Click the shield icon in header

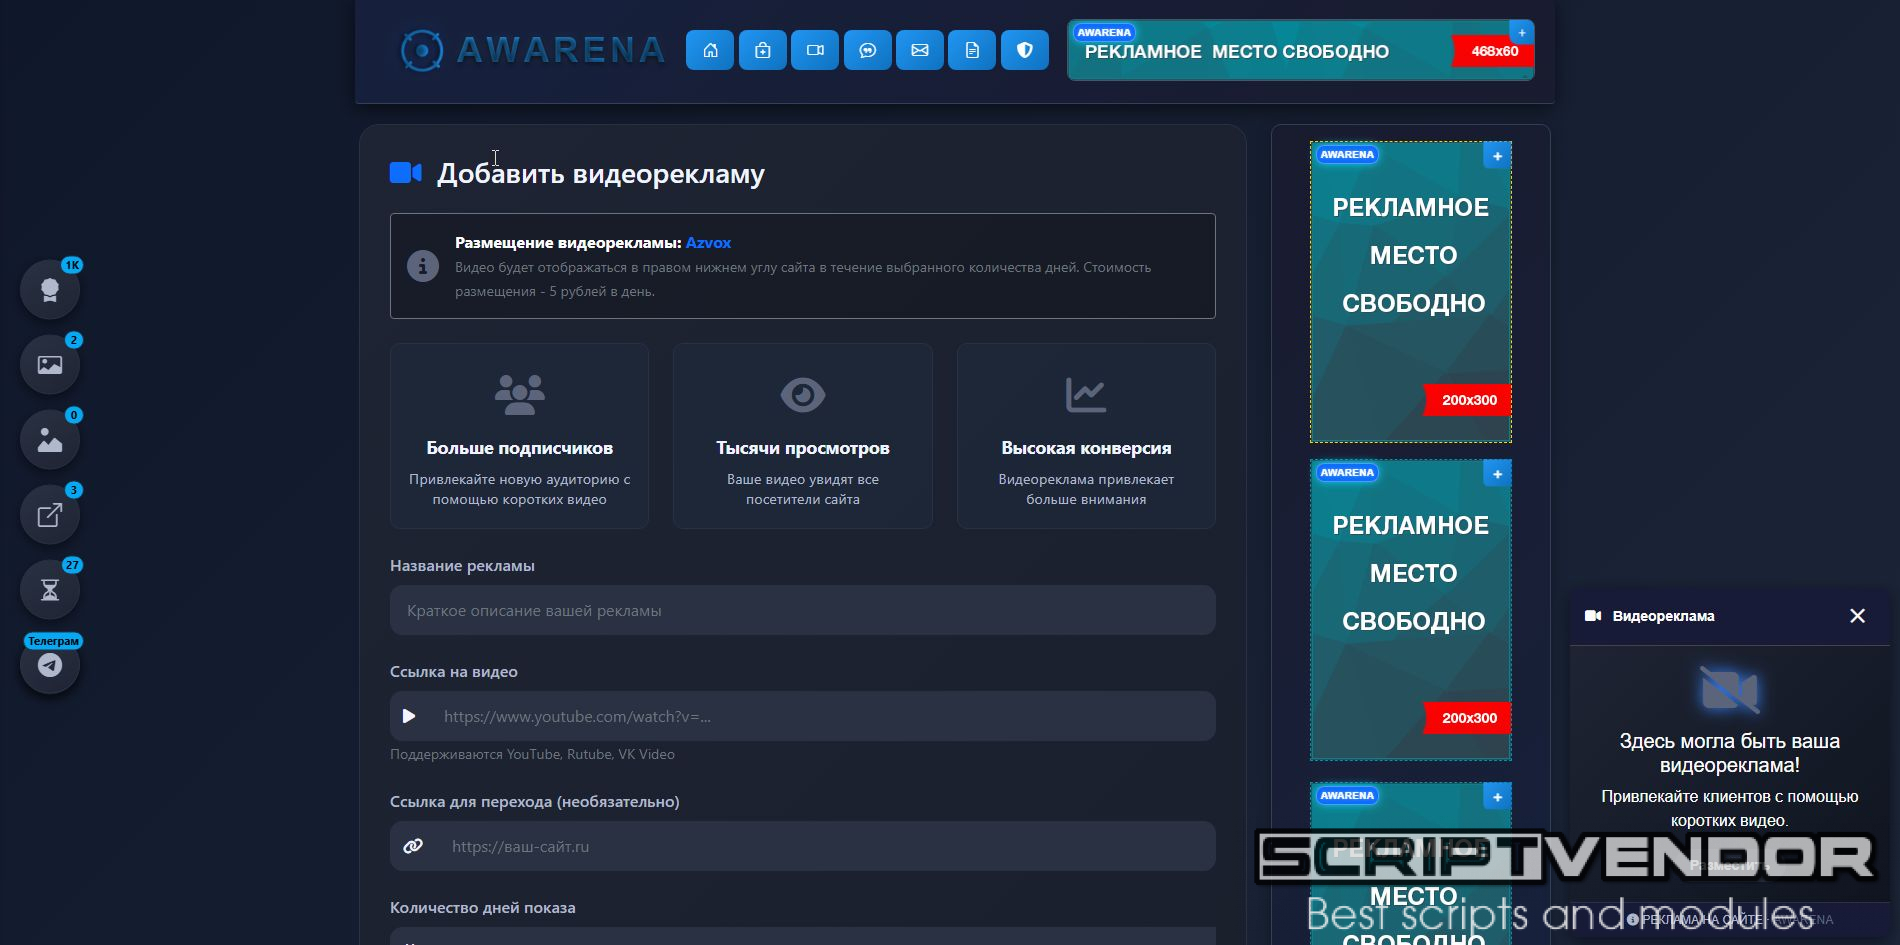coord(1025,50)
